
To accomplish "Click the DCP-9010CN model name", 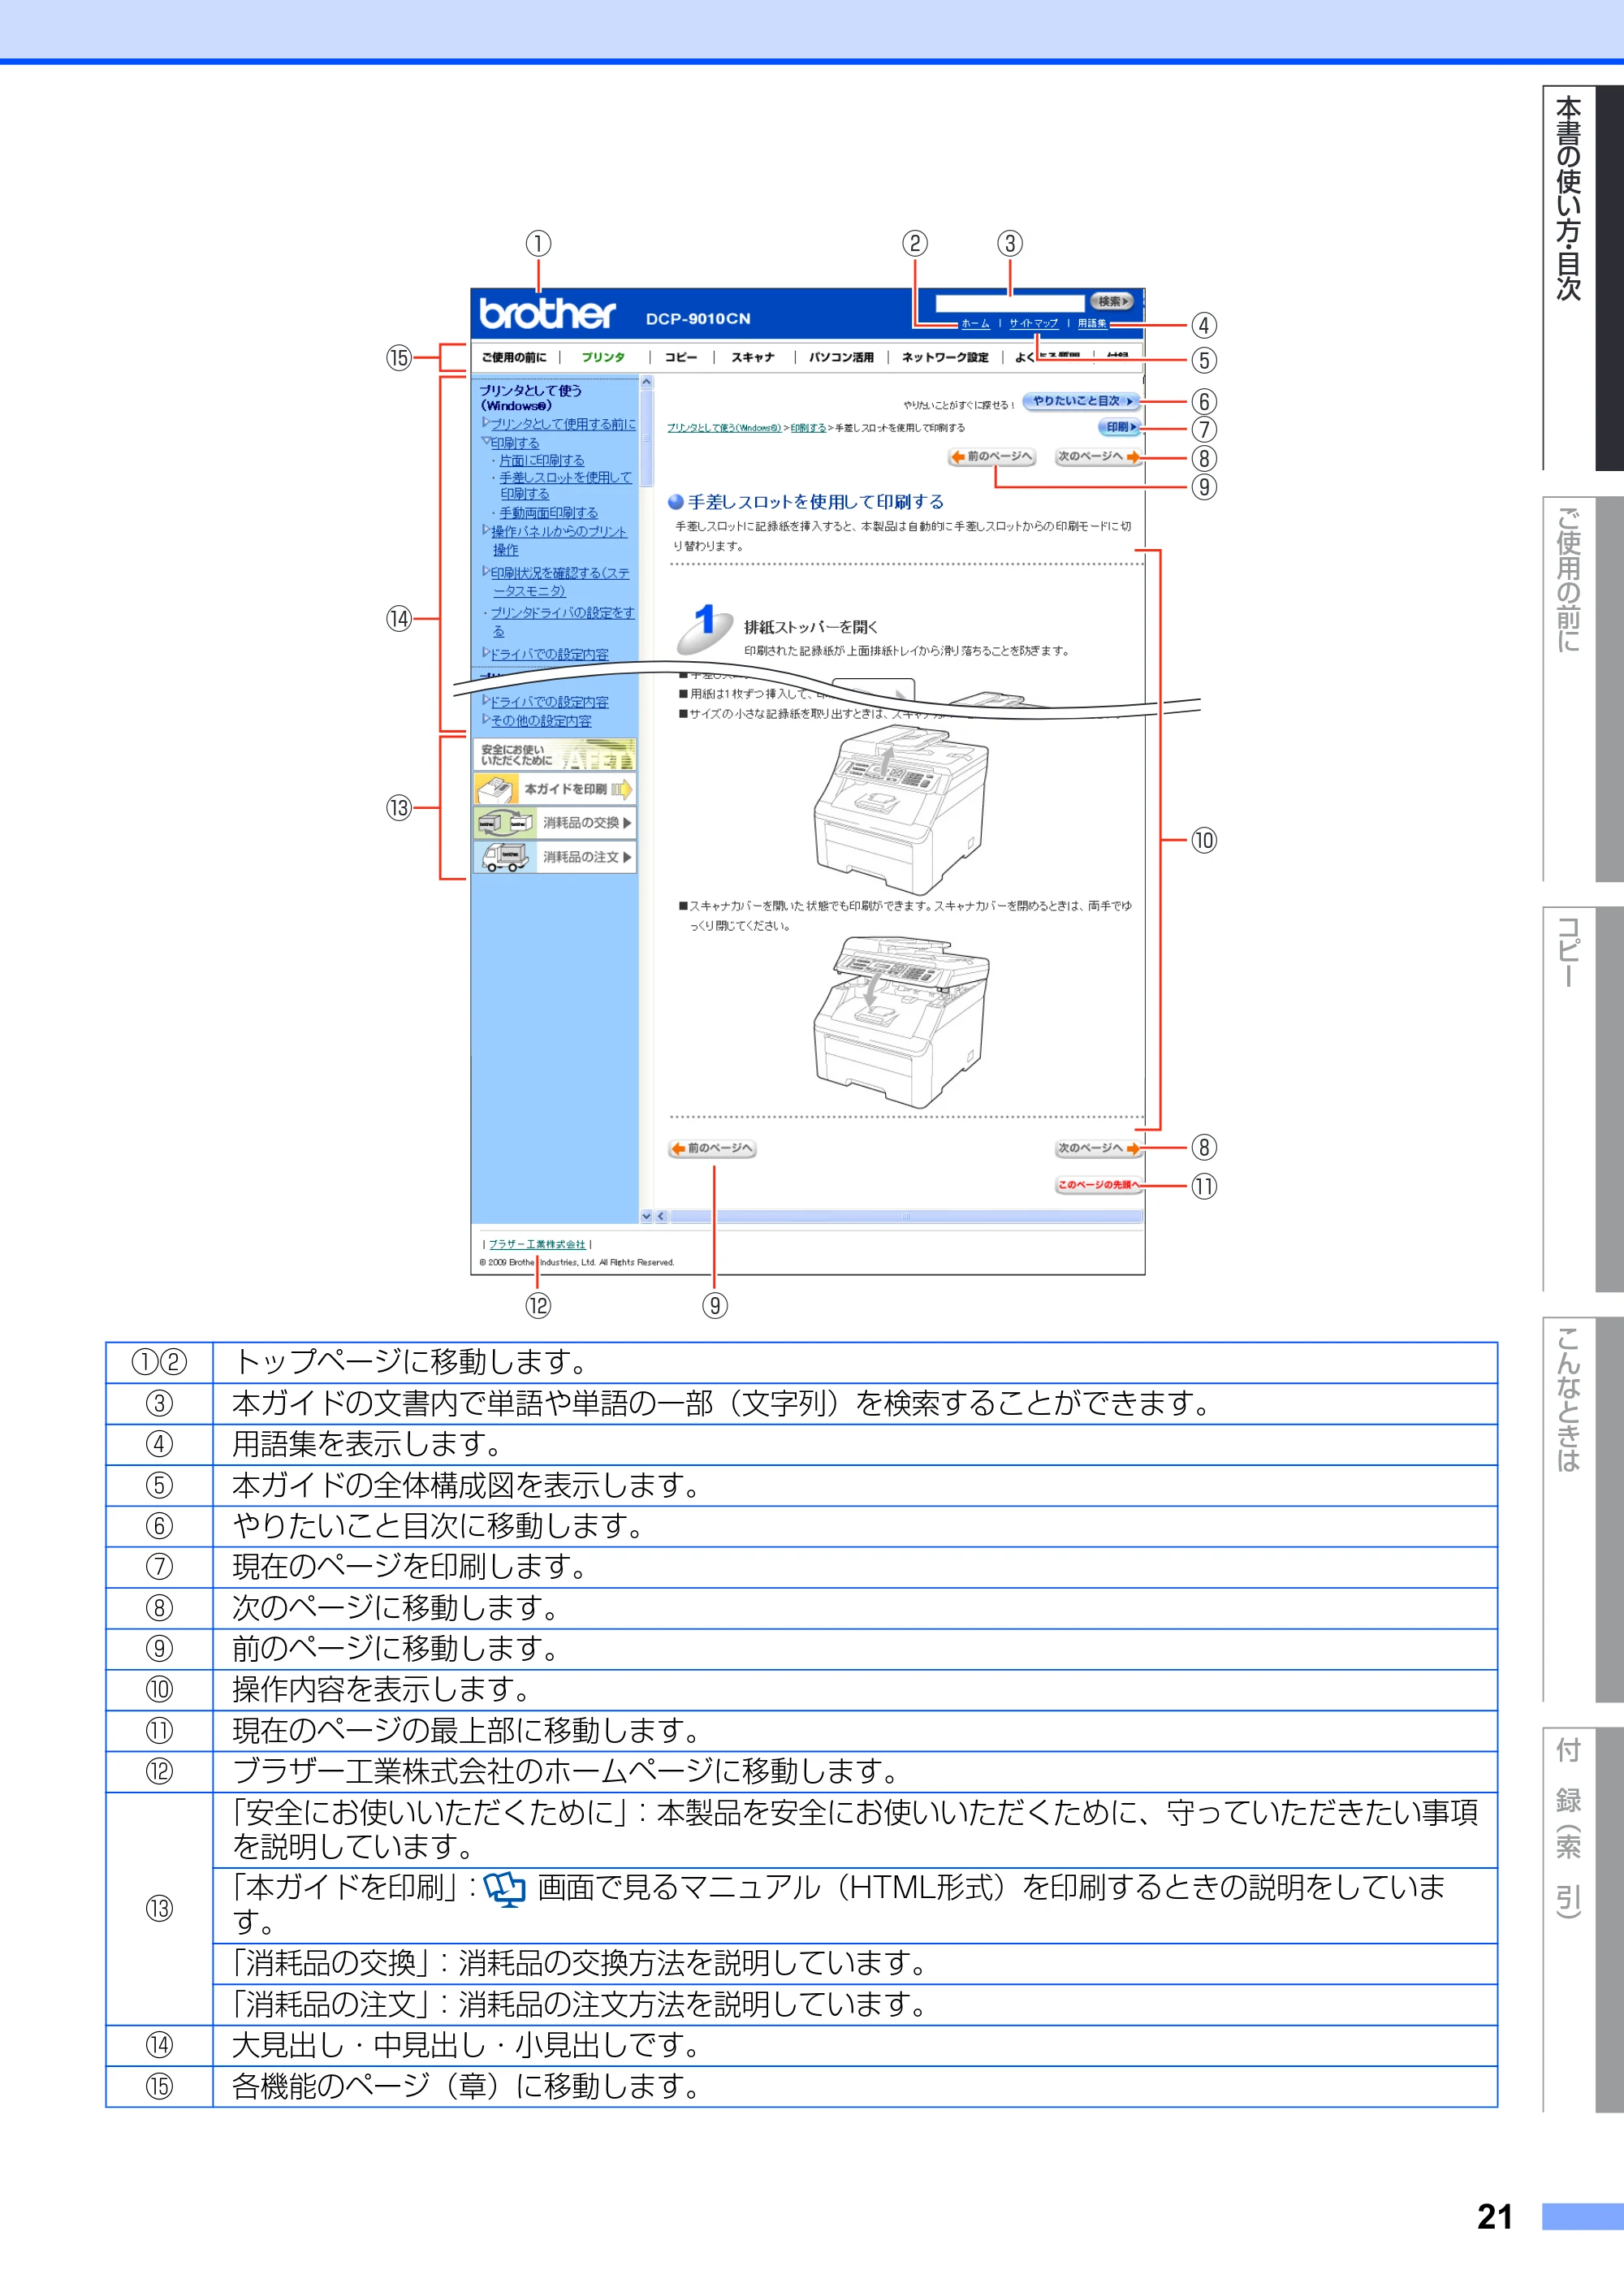I will 698,319.
